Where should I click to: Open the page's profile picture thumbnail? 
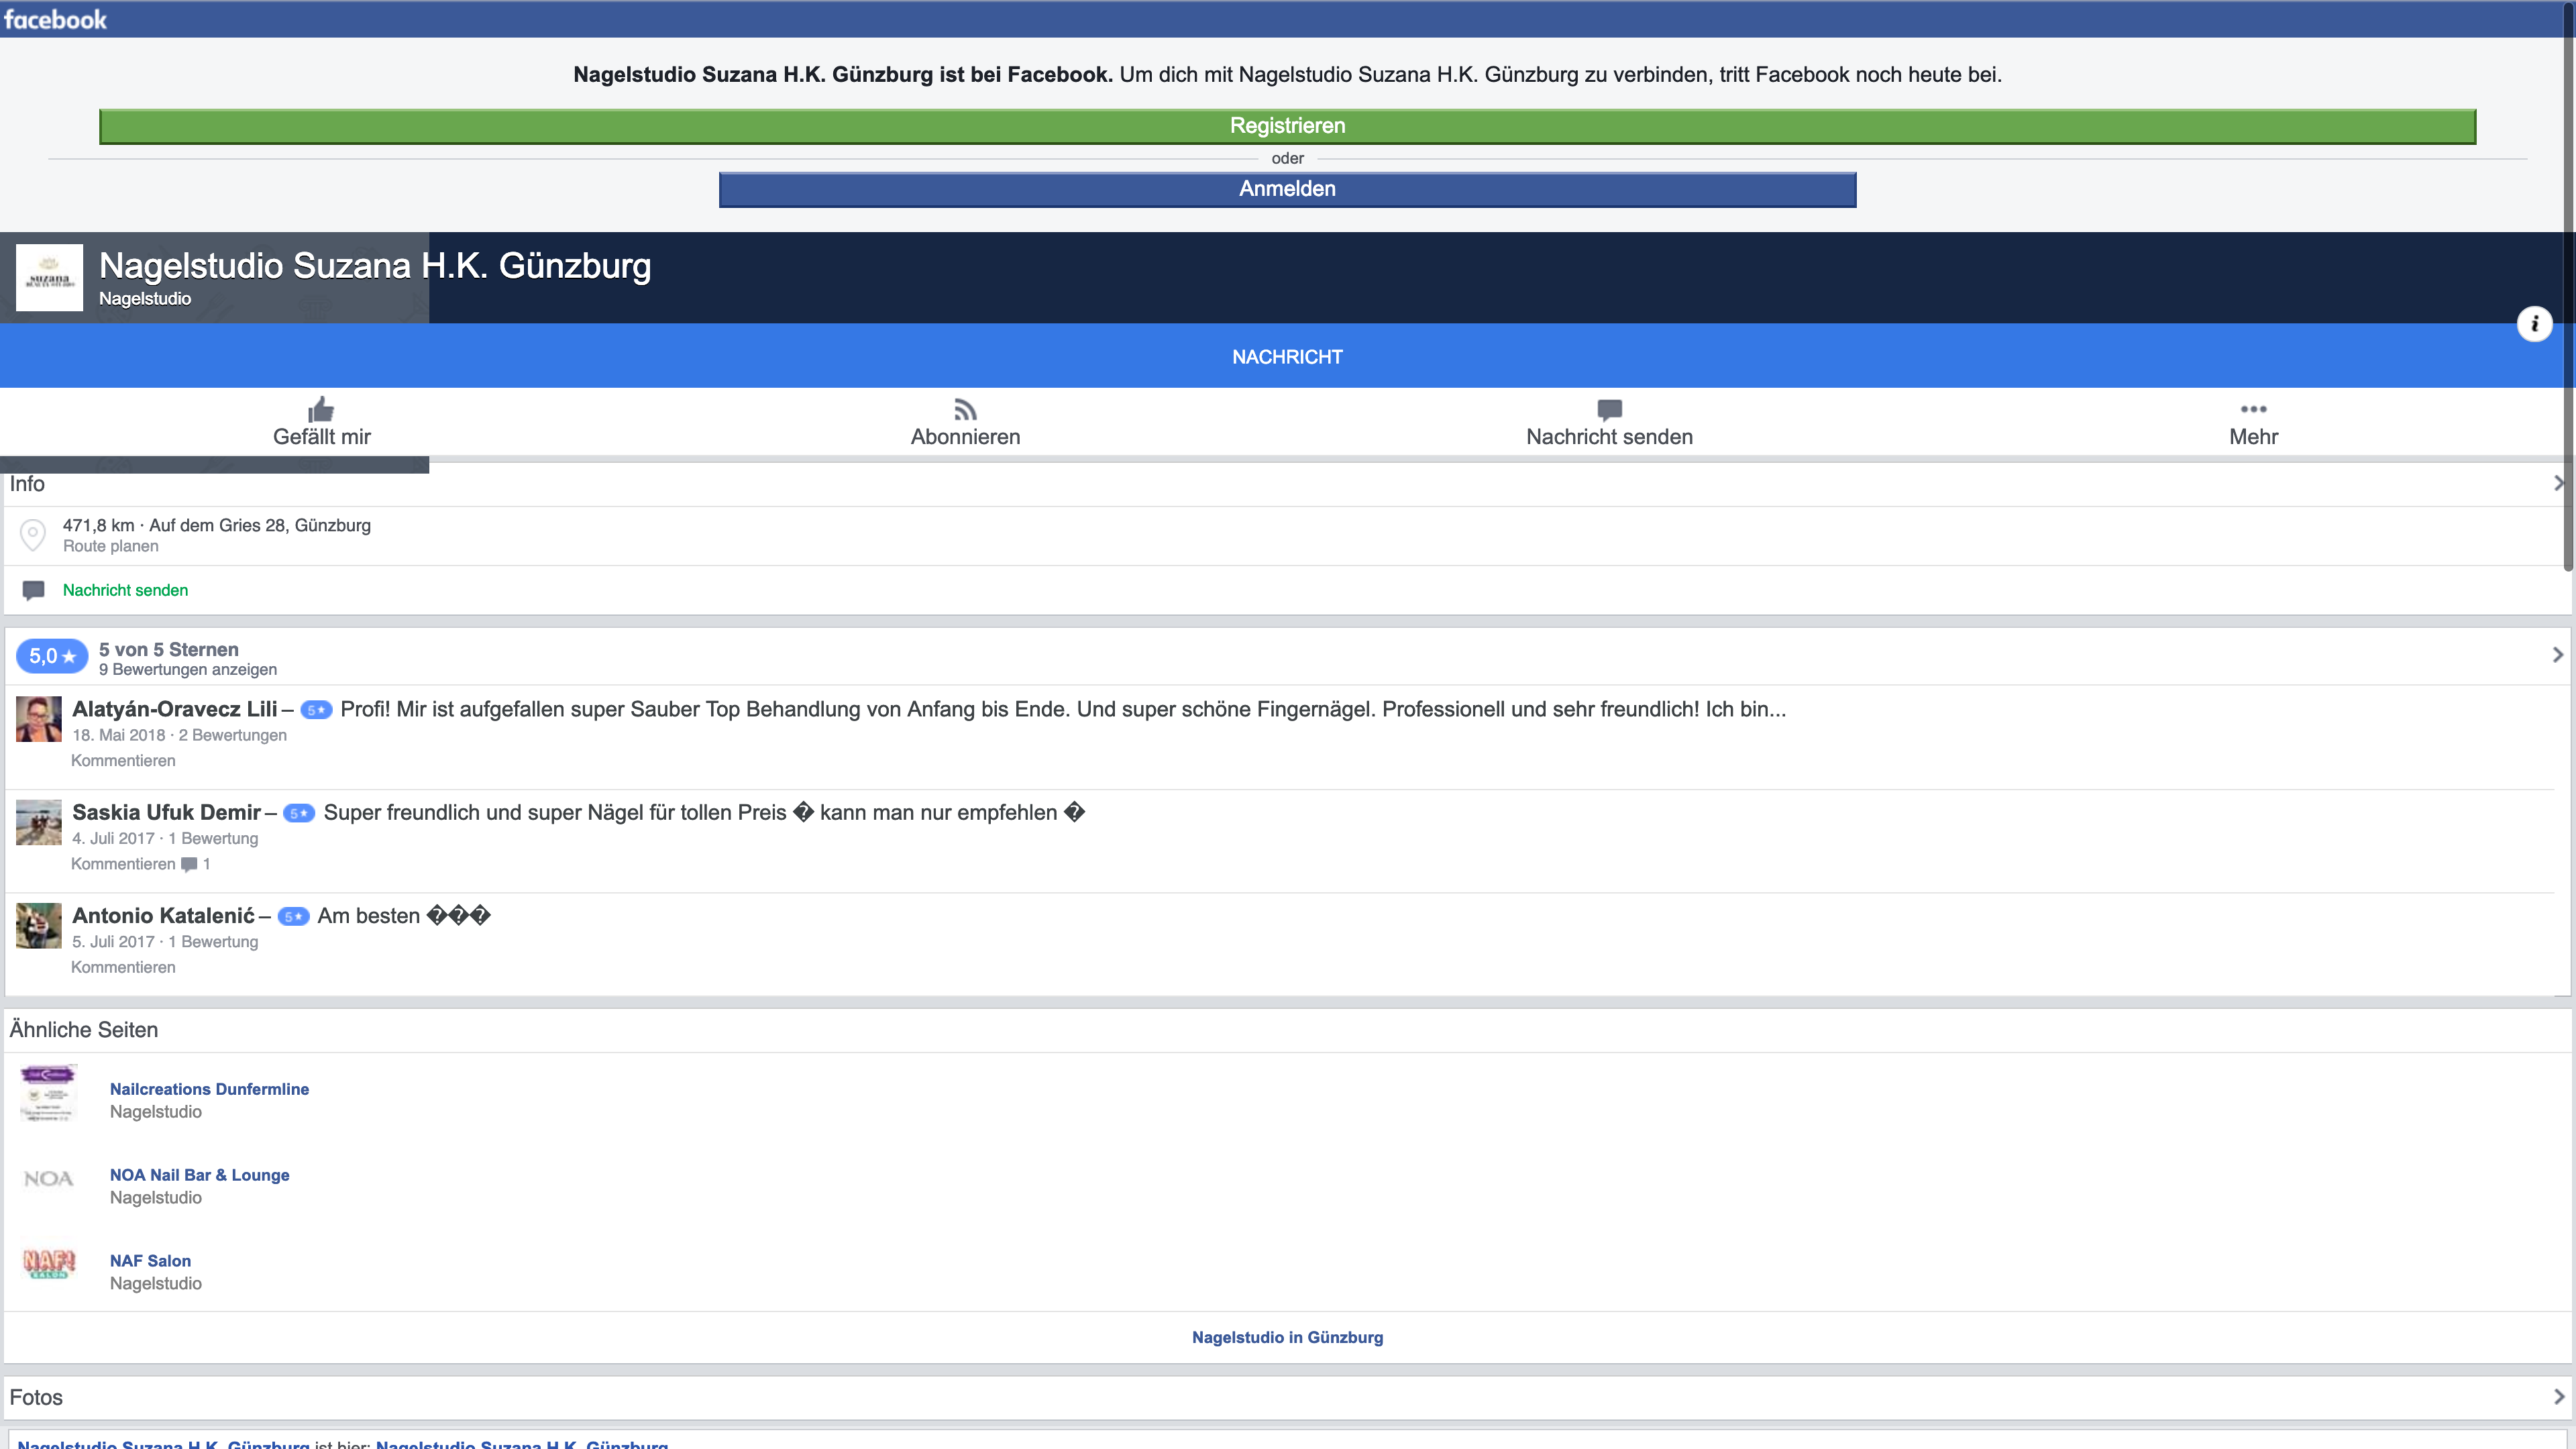[x=49, y=278]
